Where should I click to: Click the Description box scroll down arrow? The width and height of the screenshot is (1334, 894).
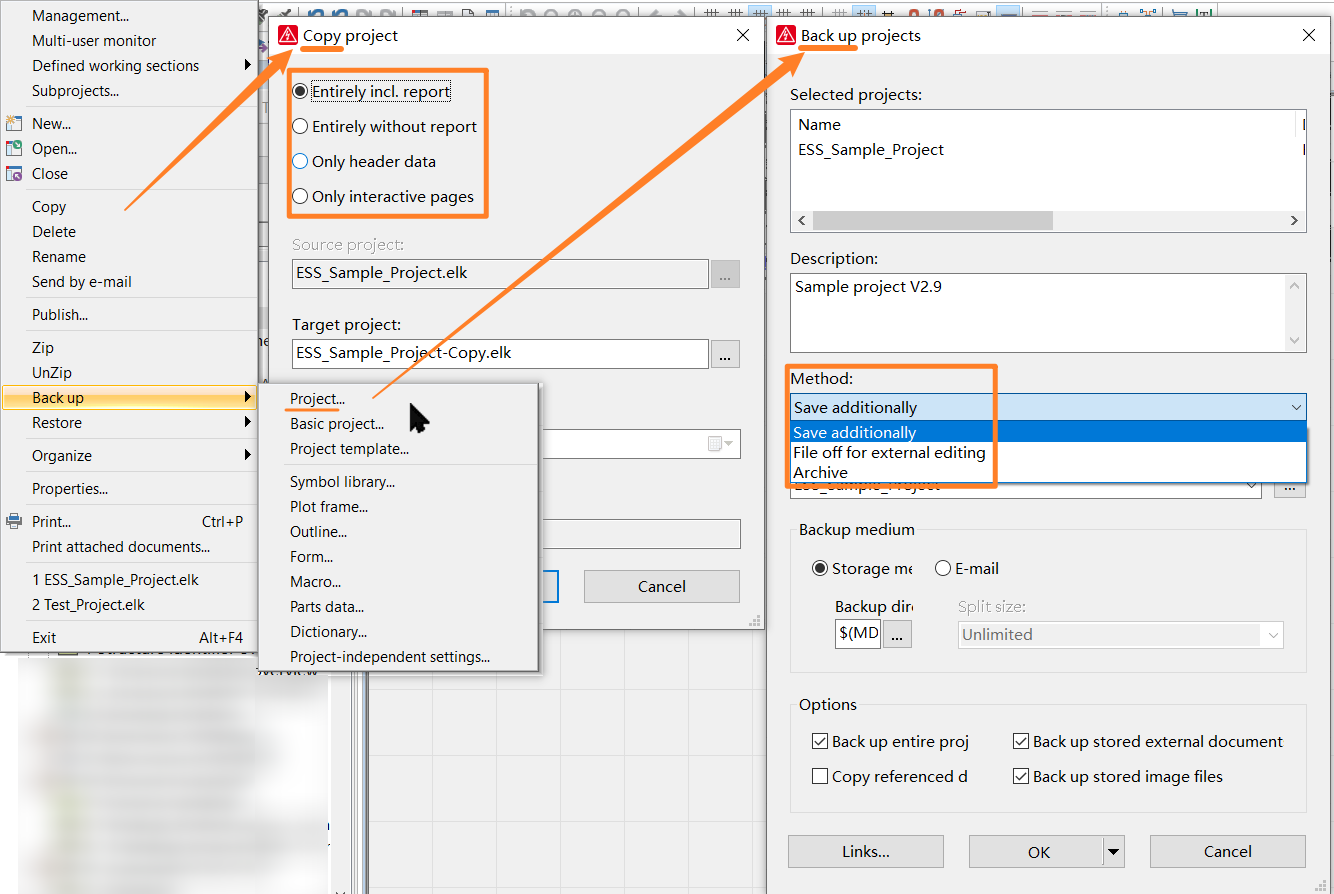point(1296,340)
